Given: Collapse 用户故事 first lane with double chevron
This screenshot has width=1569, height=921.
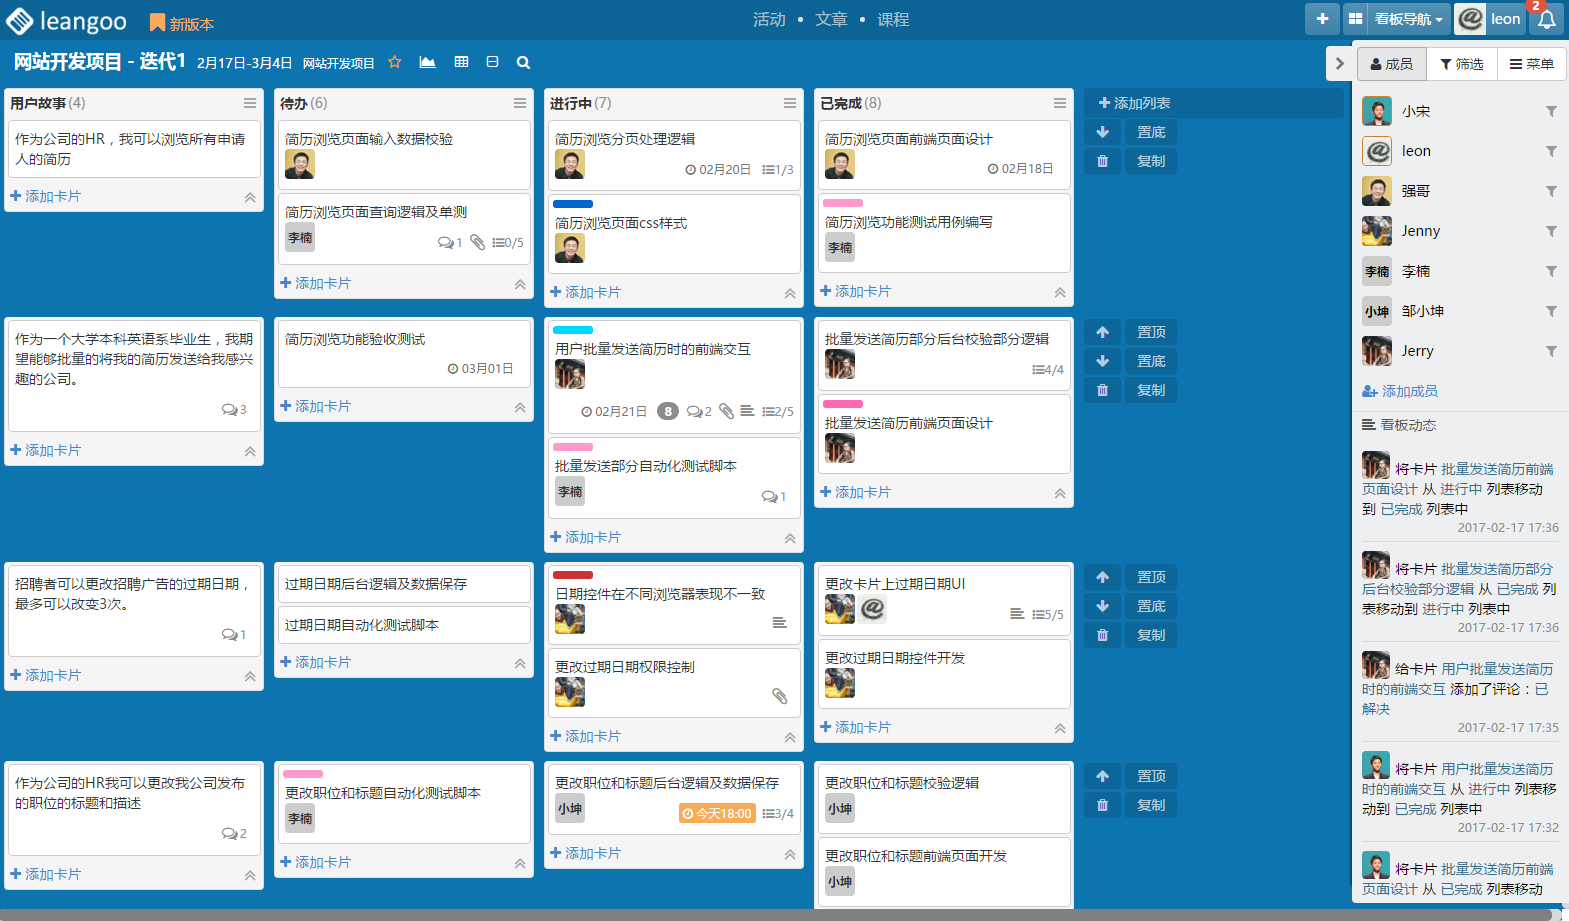Looking at the screenshot, I should [x=250, y=197].
